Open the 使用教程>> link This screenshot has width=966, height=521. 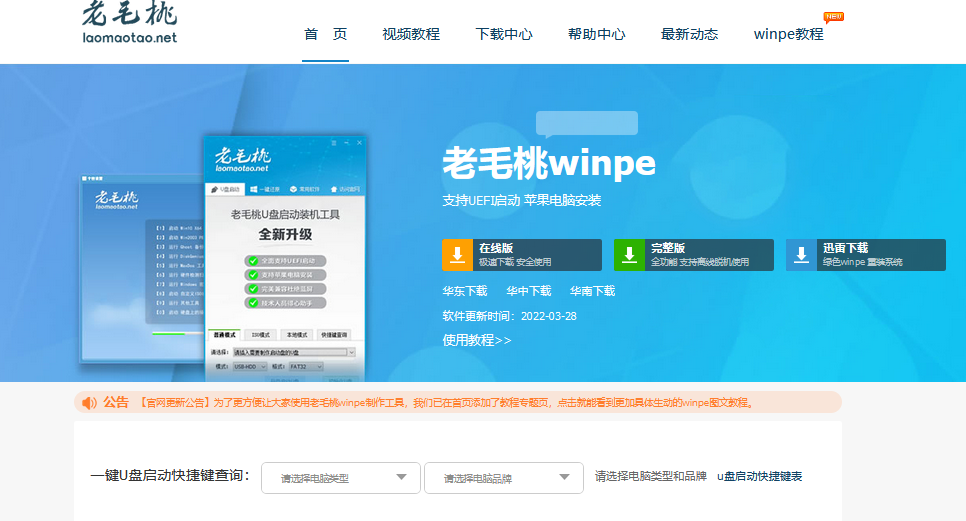coord(477,340)
